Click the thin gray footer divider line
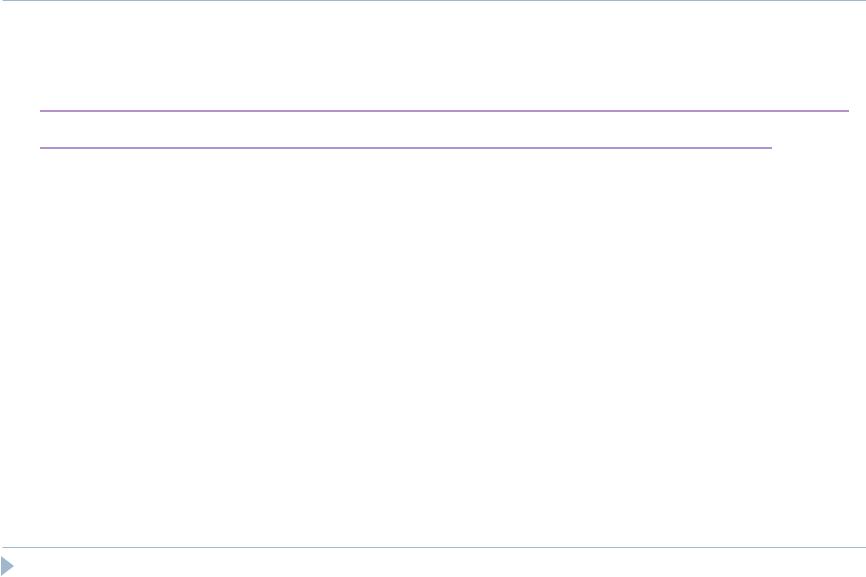The image size is (866, 577). click(x=433, y=548)
